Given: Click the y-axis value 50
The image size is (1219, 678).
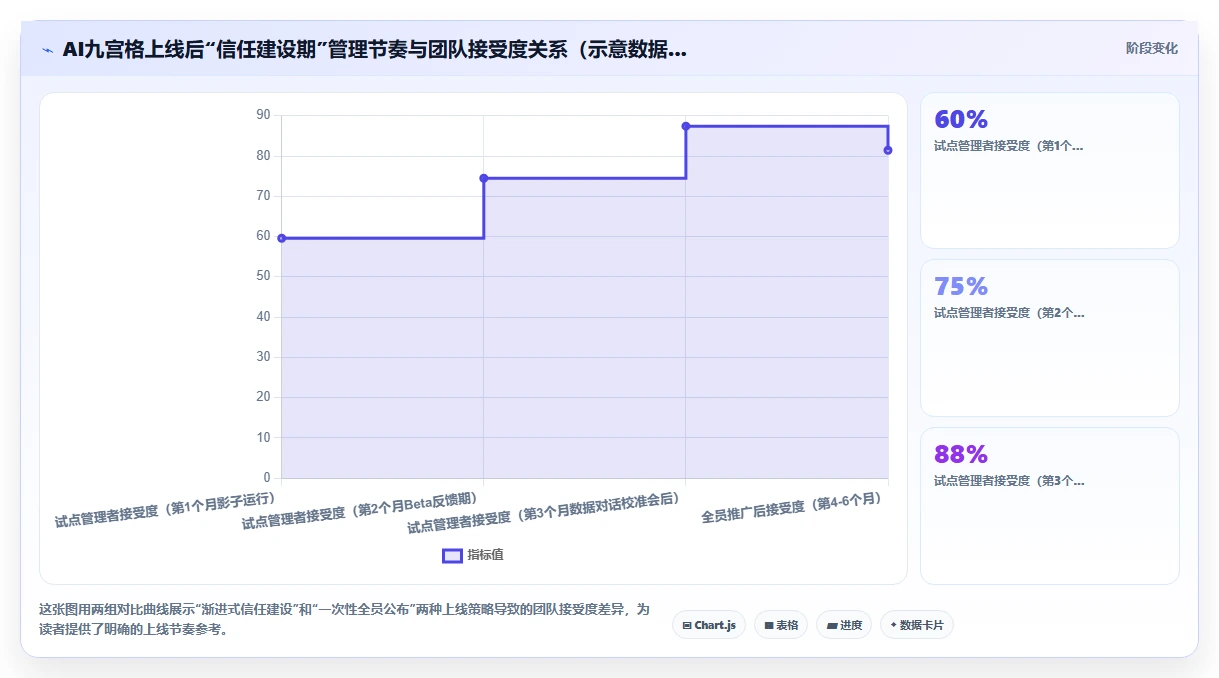Looking at the screenshot, I should 263,276.
